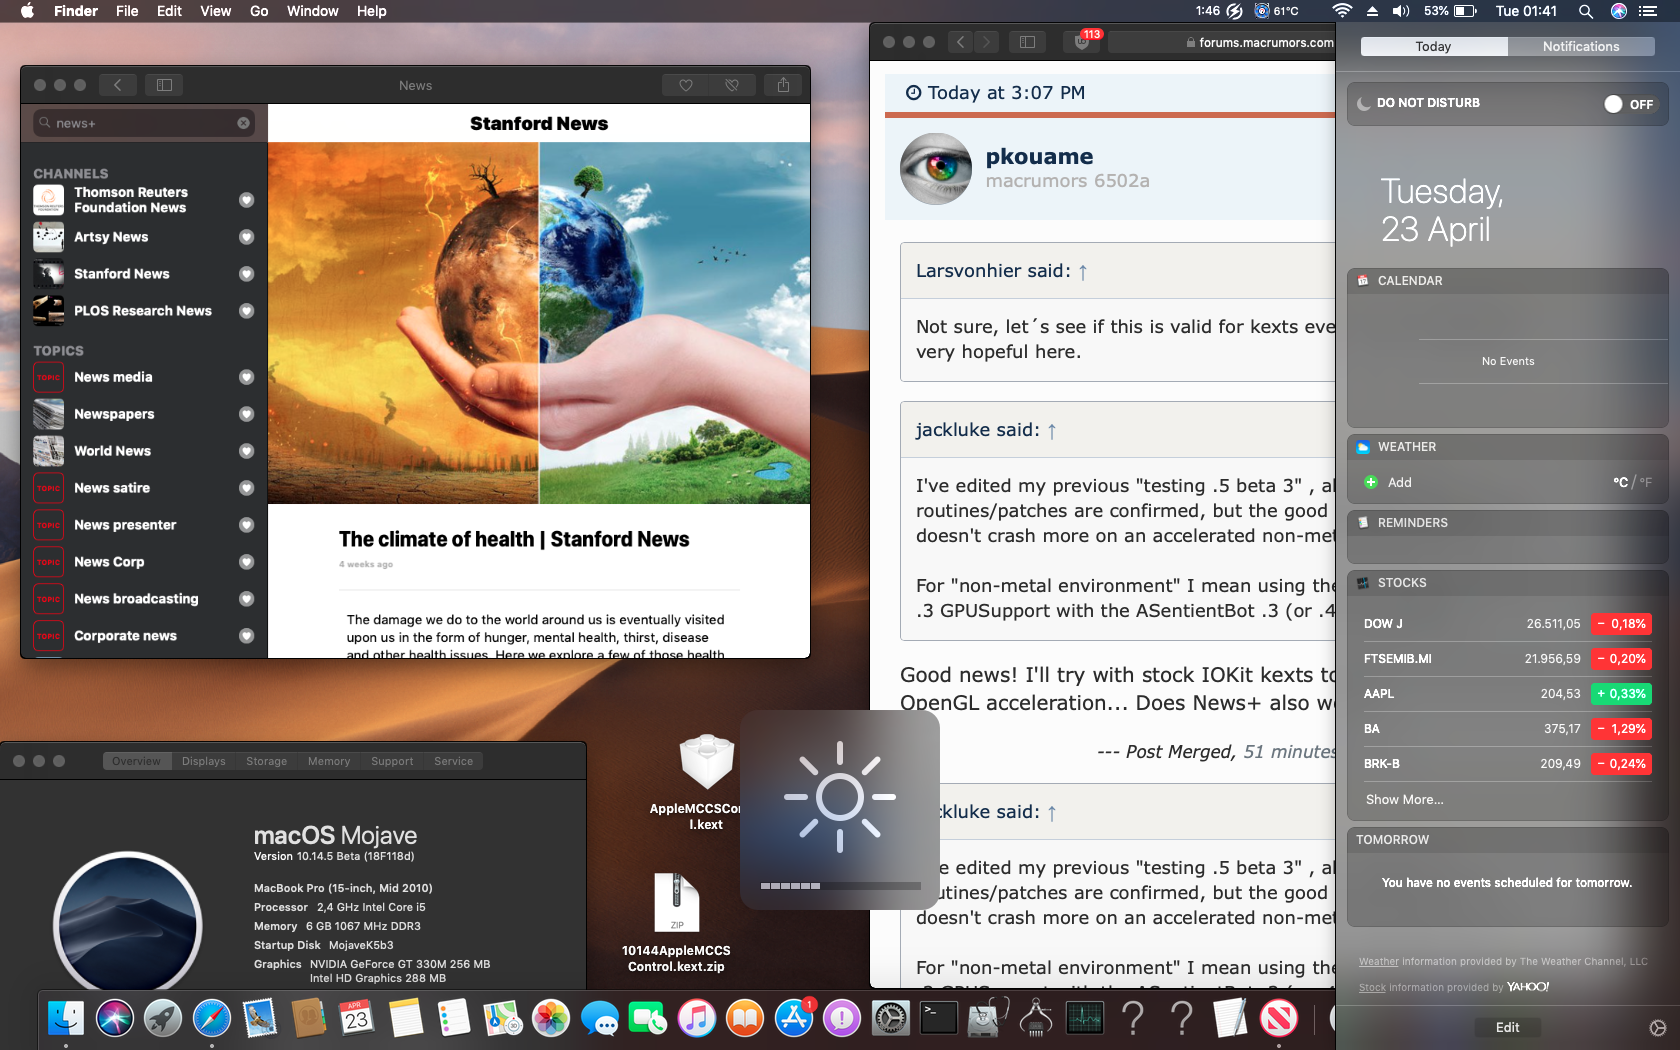Expand the Larsvonhier quote via its arrow

pos(1083,272)
